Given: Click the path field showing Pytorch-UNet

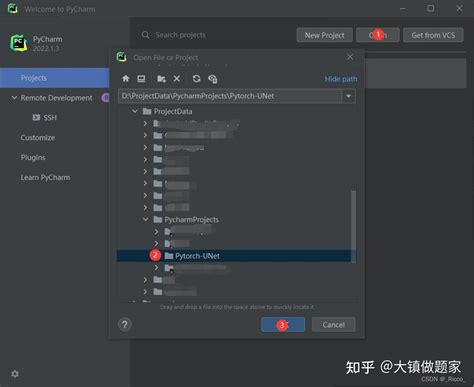Looking at the screenshot, I should click(x=230, y=96).
